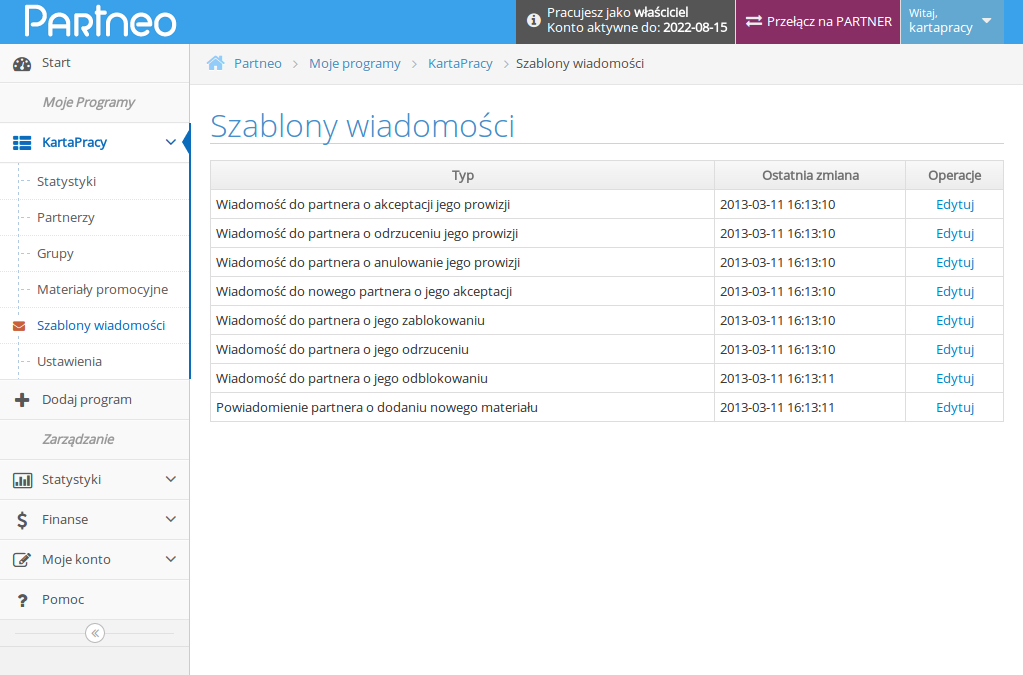Edit the anulowanie jego prowizji template
1023x675 pixels.
(x=954, y=262)
